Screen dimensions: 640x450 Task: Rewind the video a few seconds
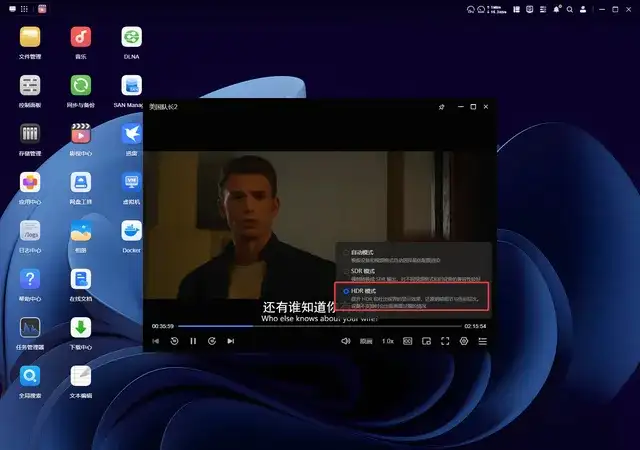click(x=174, y=341)
